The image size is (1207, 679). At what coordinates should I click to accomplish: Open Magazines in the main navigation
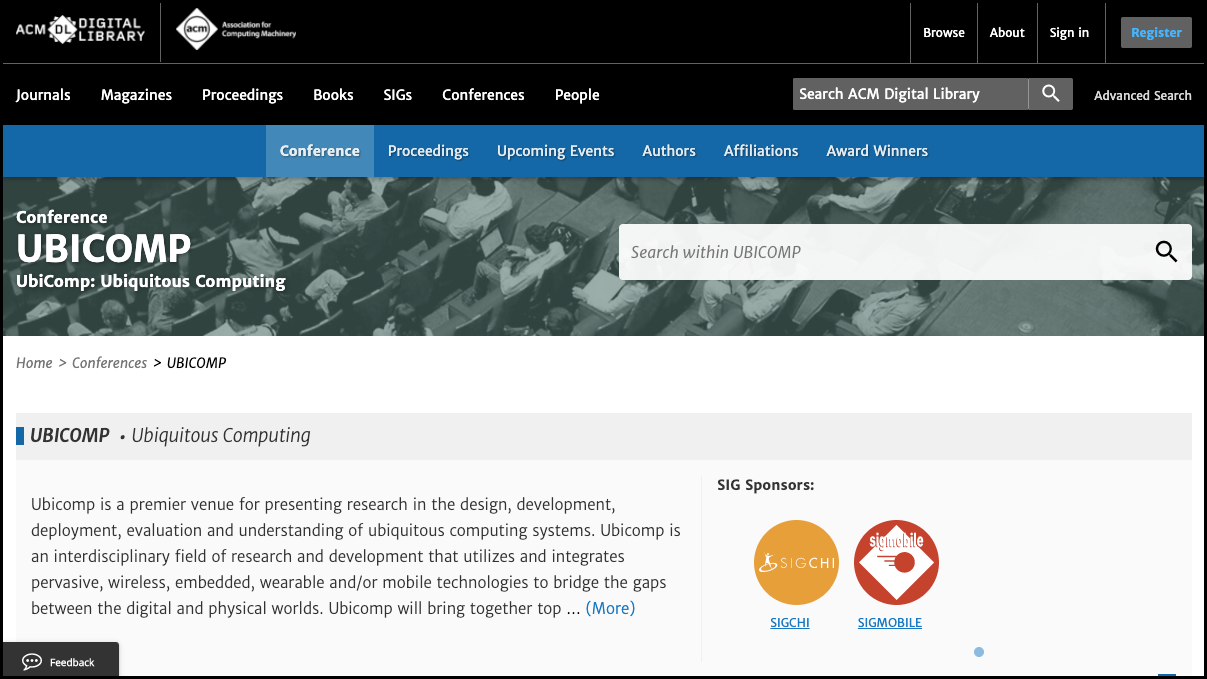(x=136, y=95)
